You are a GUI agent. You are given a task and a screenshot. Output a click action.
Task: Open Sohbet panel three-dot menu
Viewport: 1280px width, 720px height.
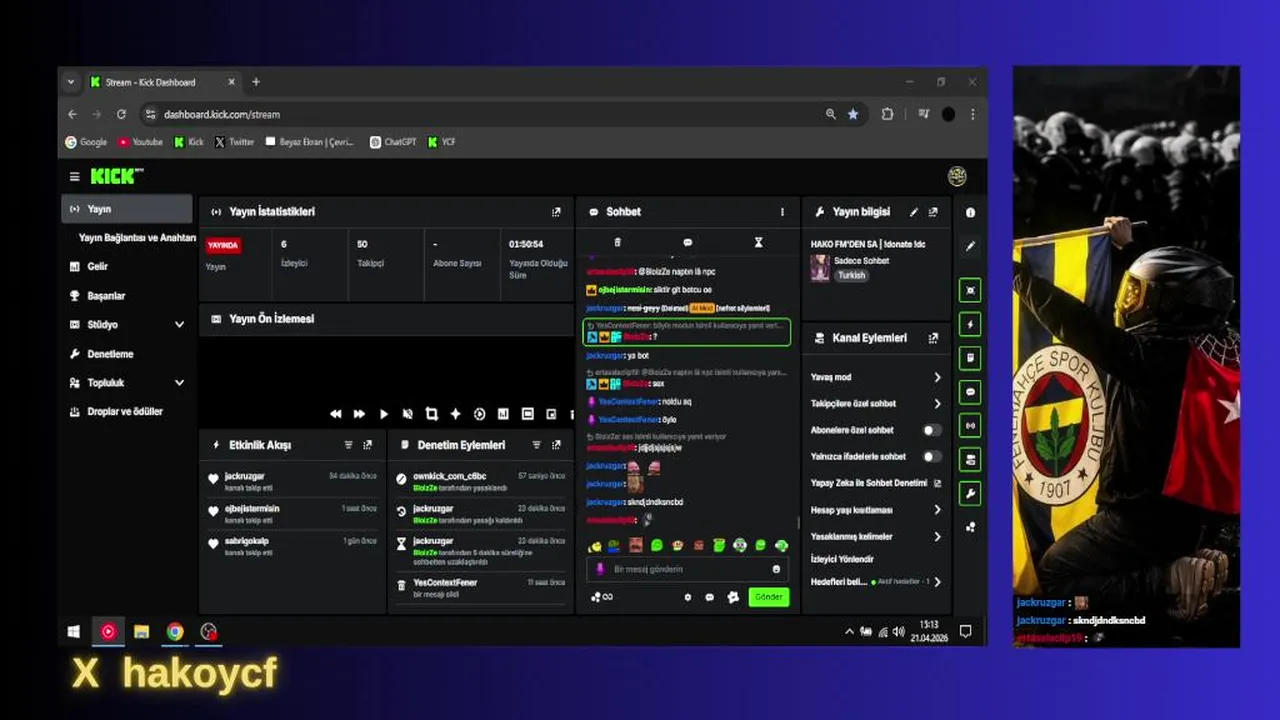pos(782,212)
